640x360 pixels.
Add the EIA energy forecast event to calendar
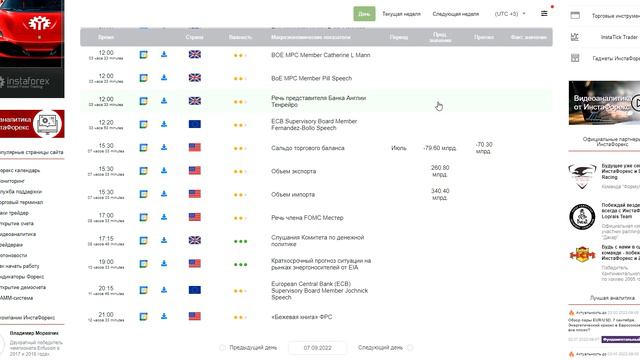click(143, 264)
